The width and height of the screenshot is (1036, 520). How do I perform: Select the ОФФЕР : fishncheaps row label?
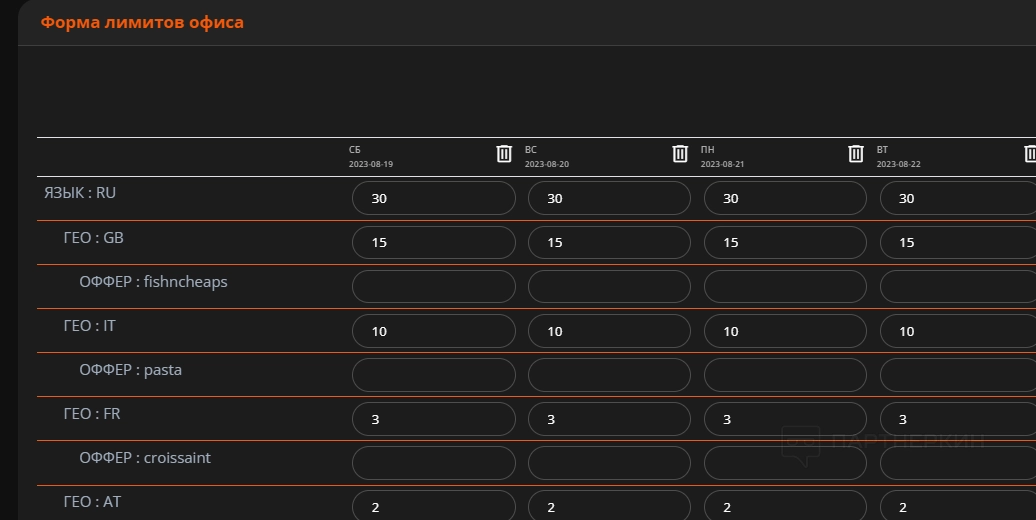coord(153,282)
